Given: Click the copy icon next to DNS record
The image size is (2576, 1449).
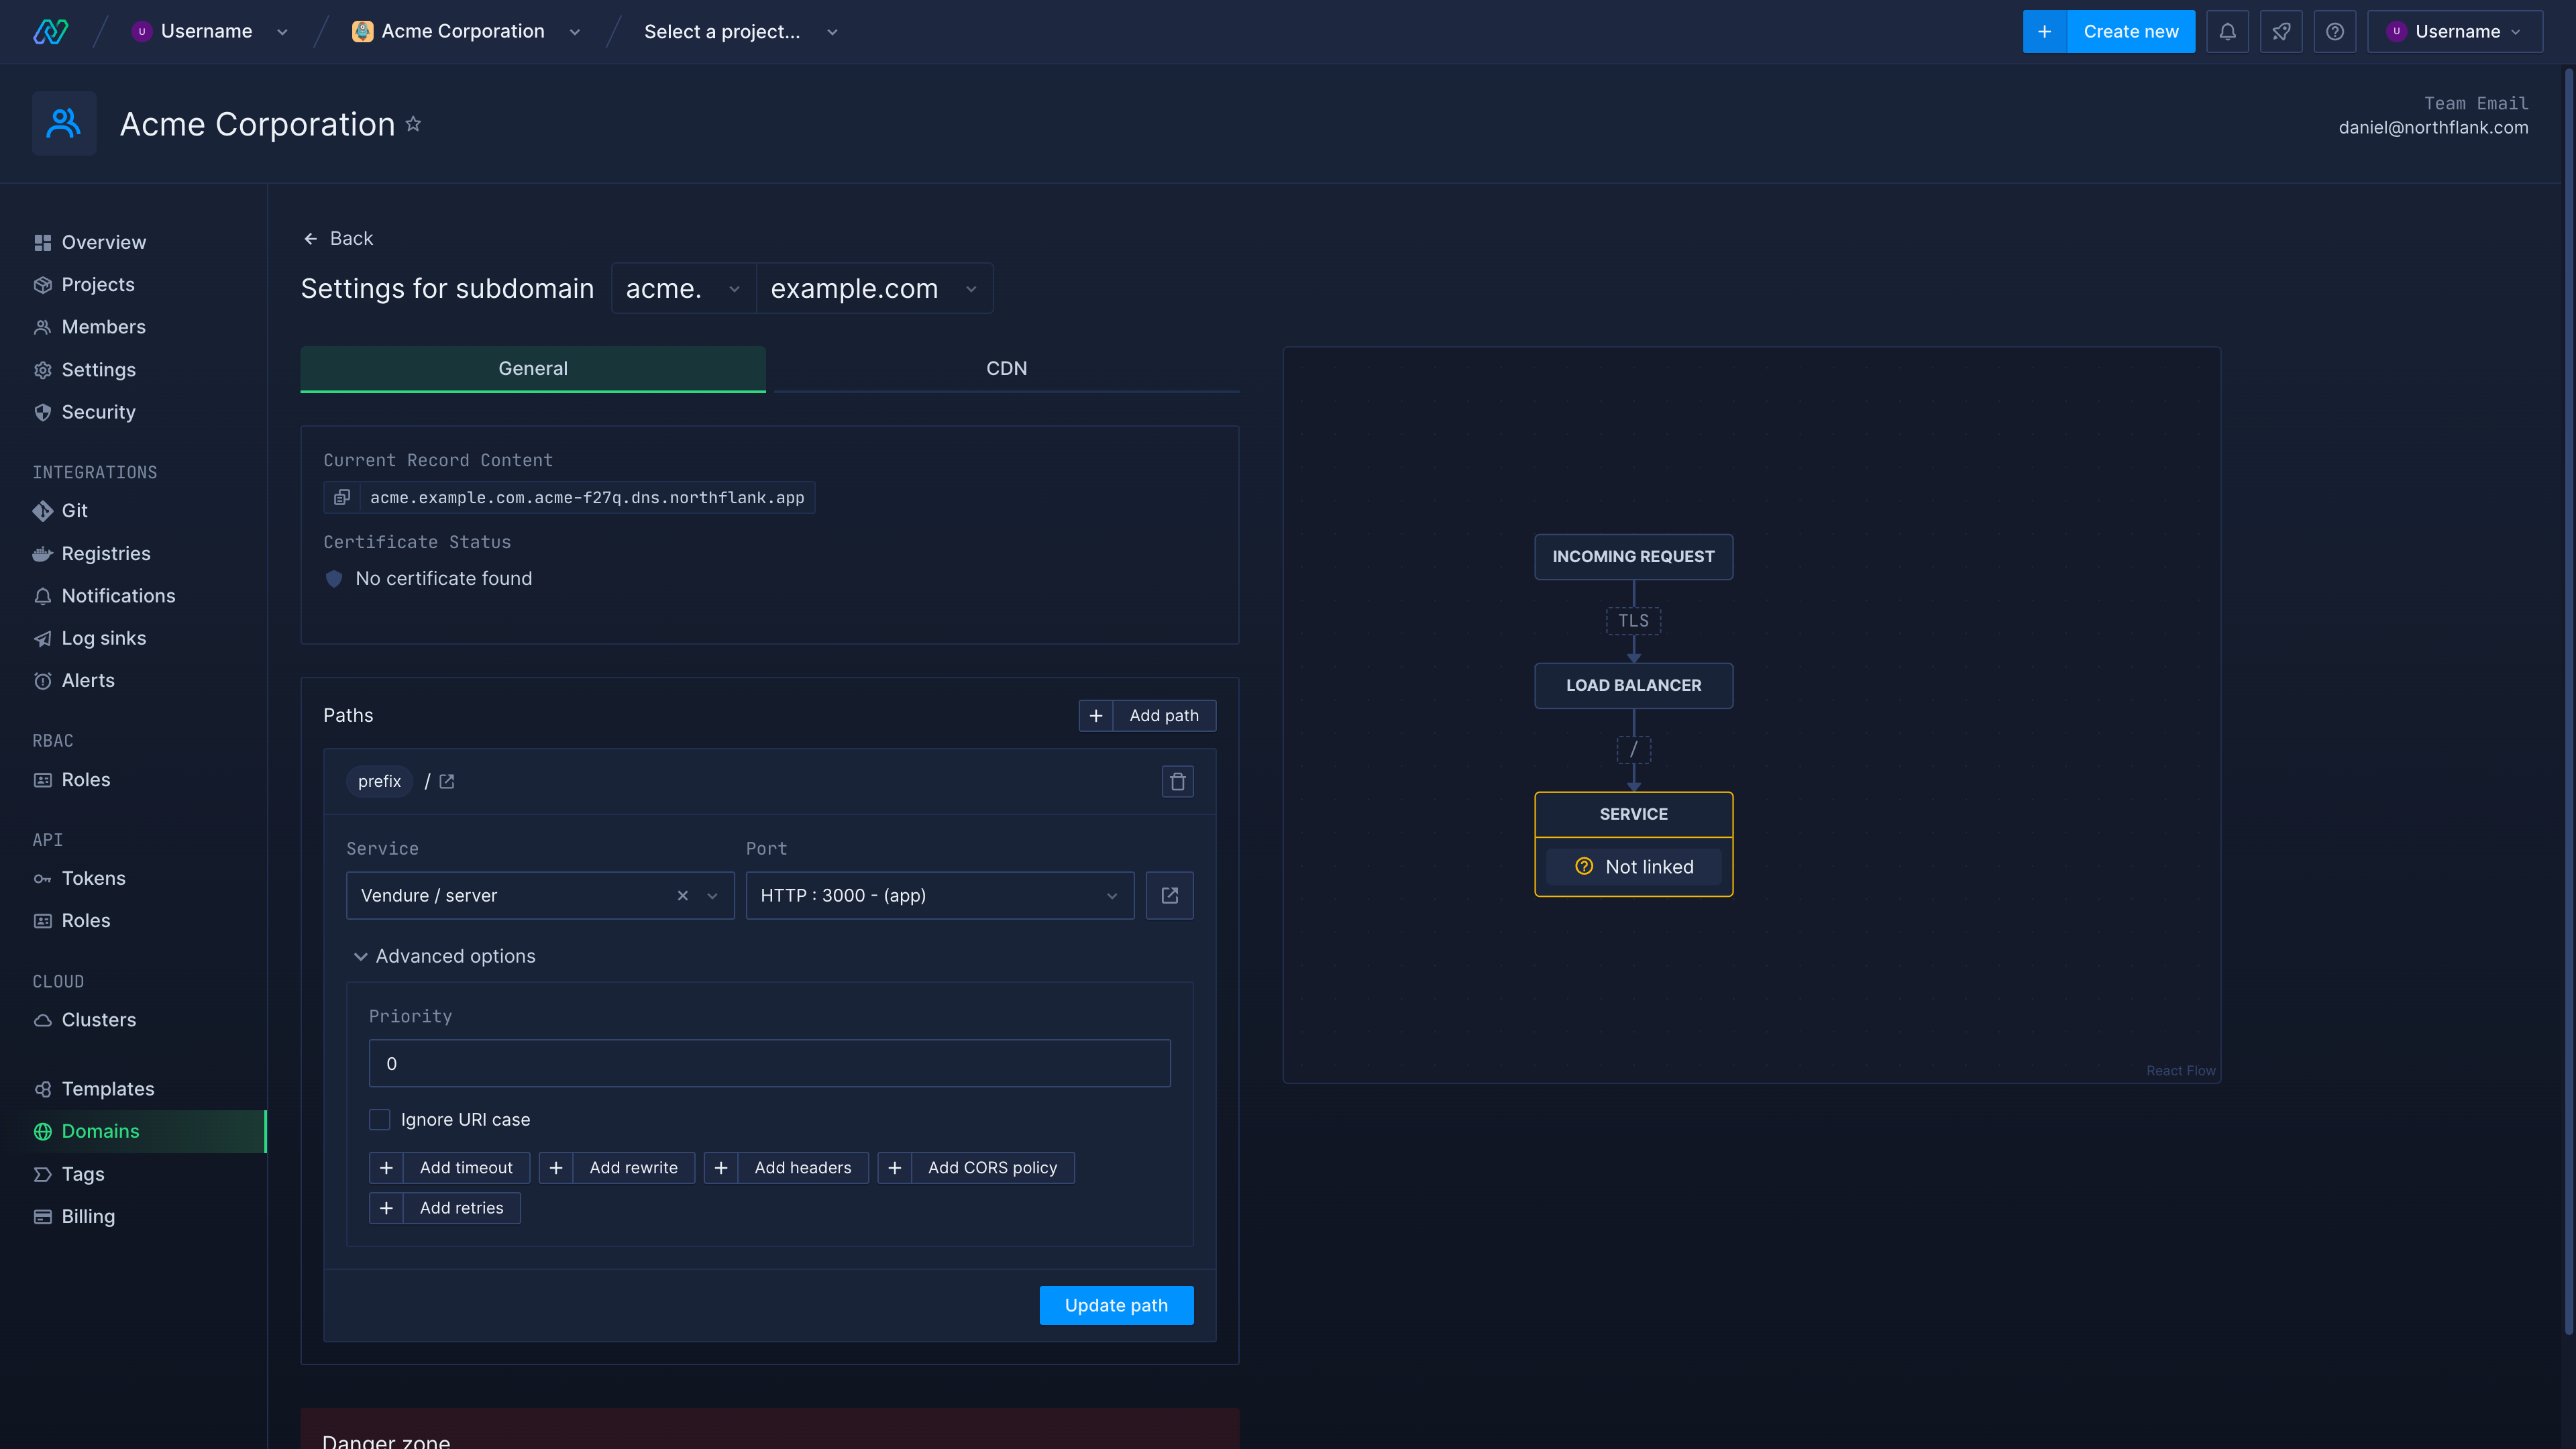Looking at the screenshot, I should [341, 497].
